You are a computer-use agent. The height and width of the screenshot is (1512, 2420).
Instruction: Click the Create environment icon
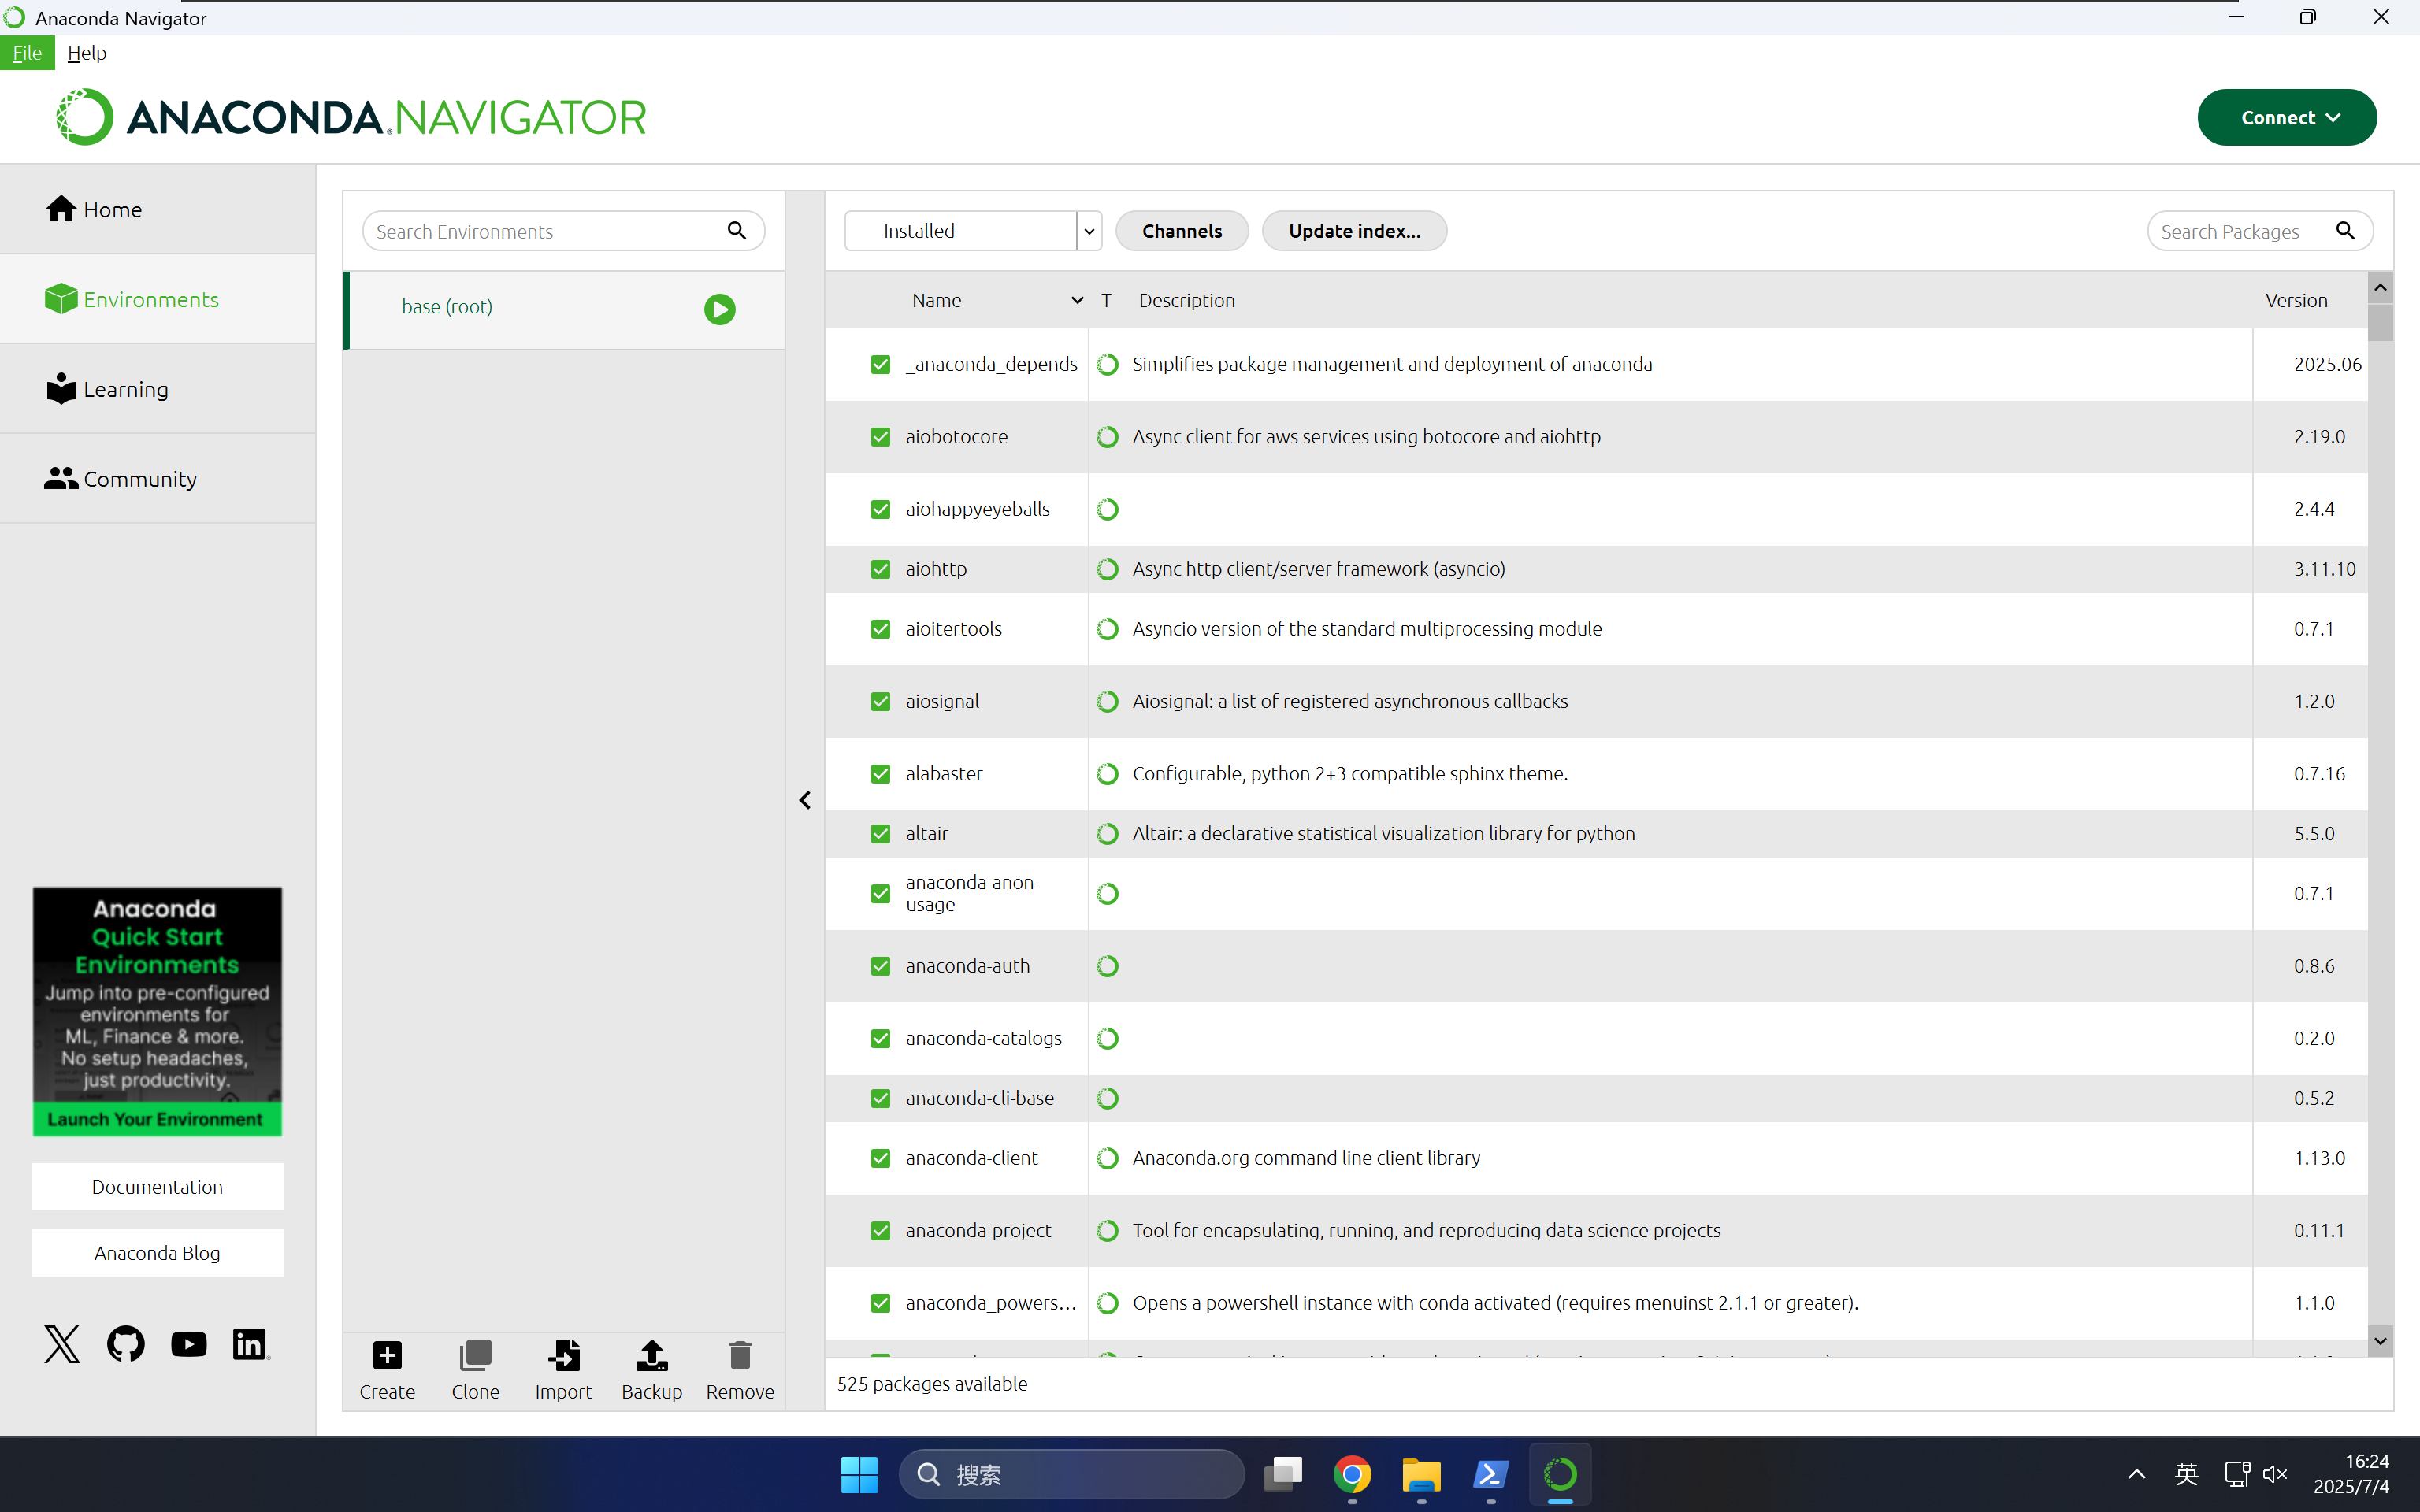387,1356
